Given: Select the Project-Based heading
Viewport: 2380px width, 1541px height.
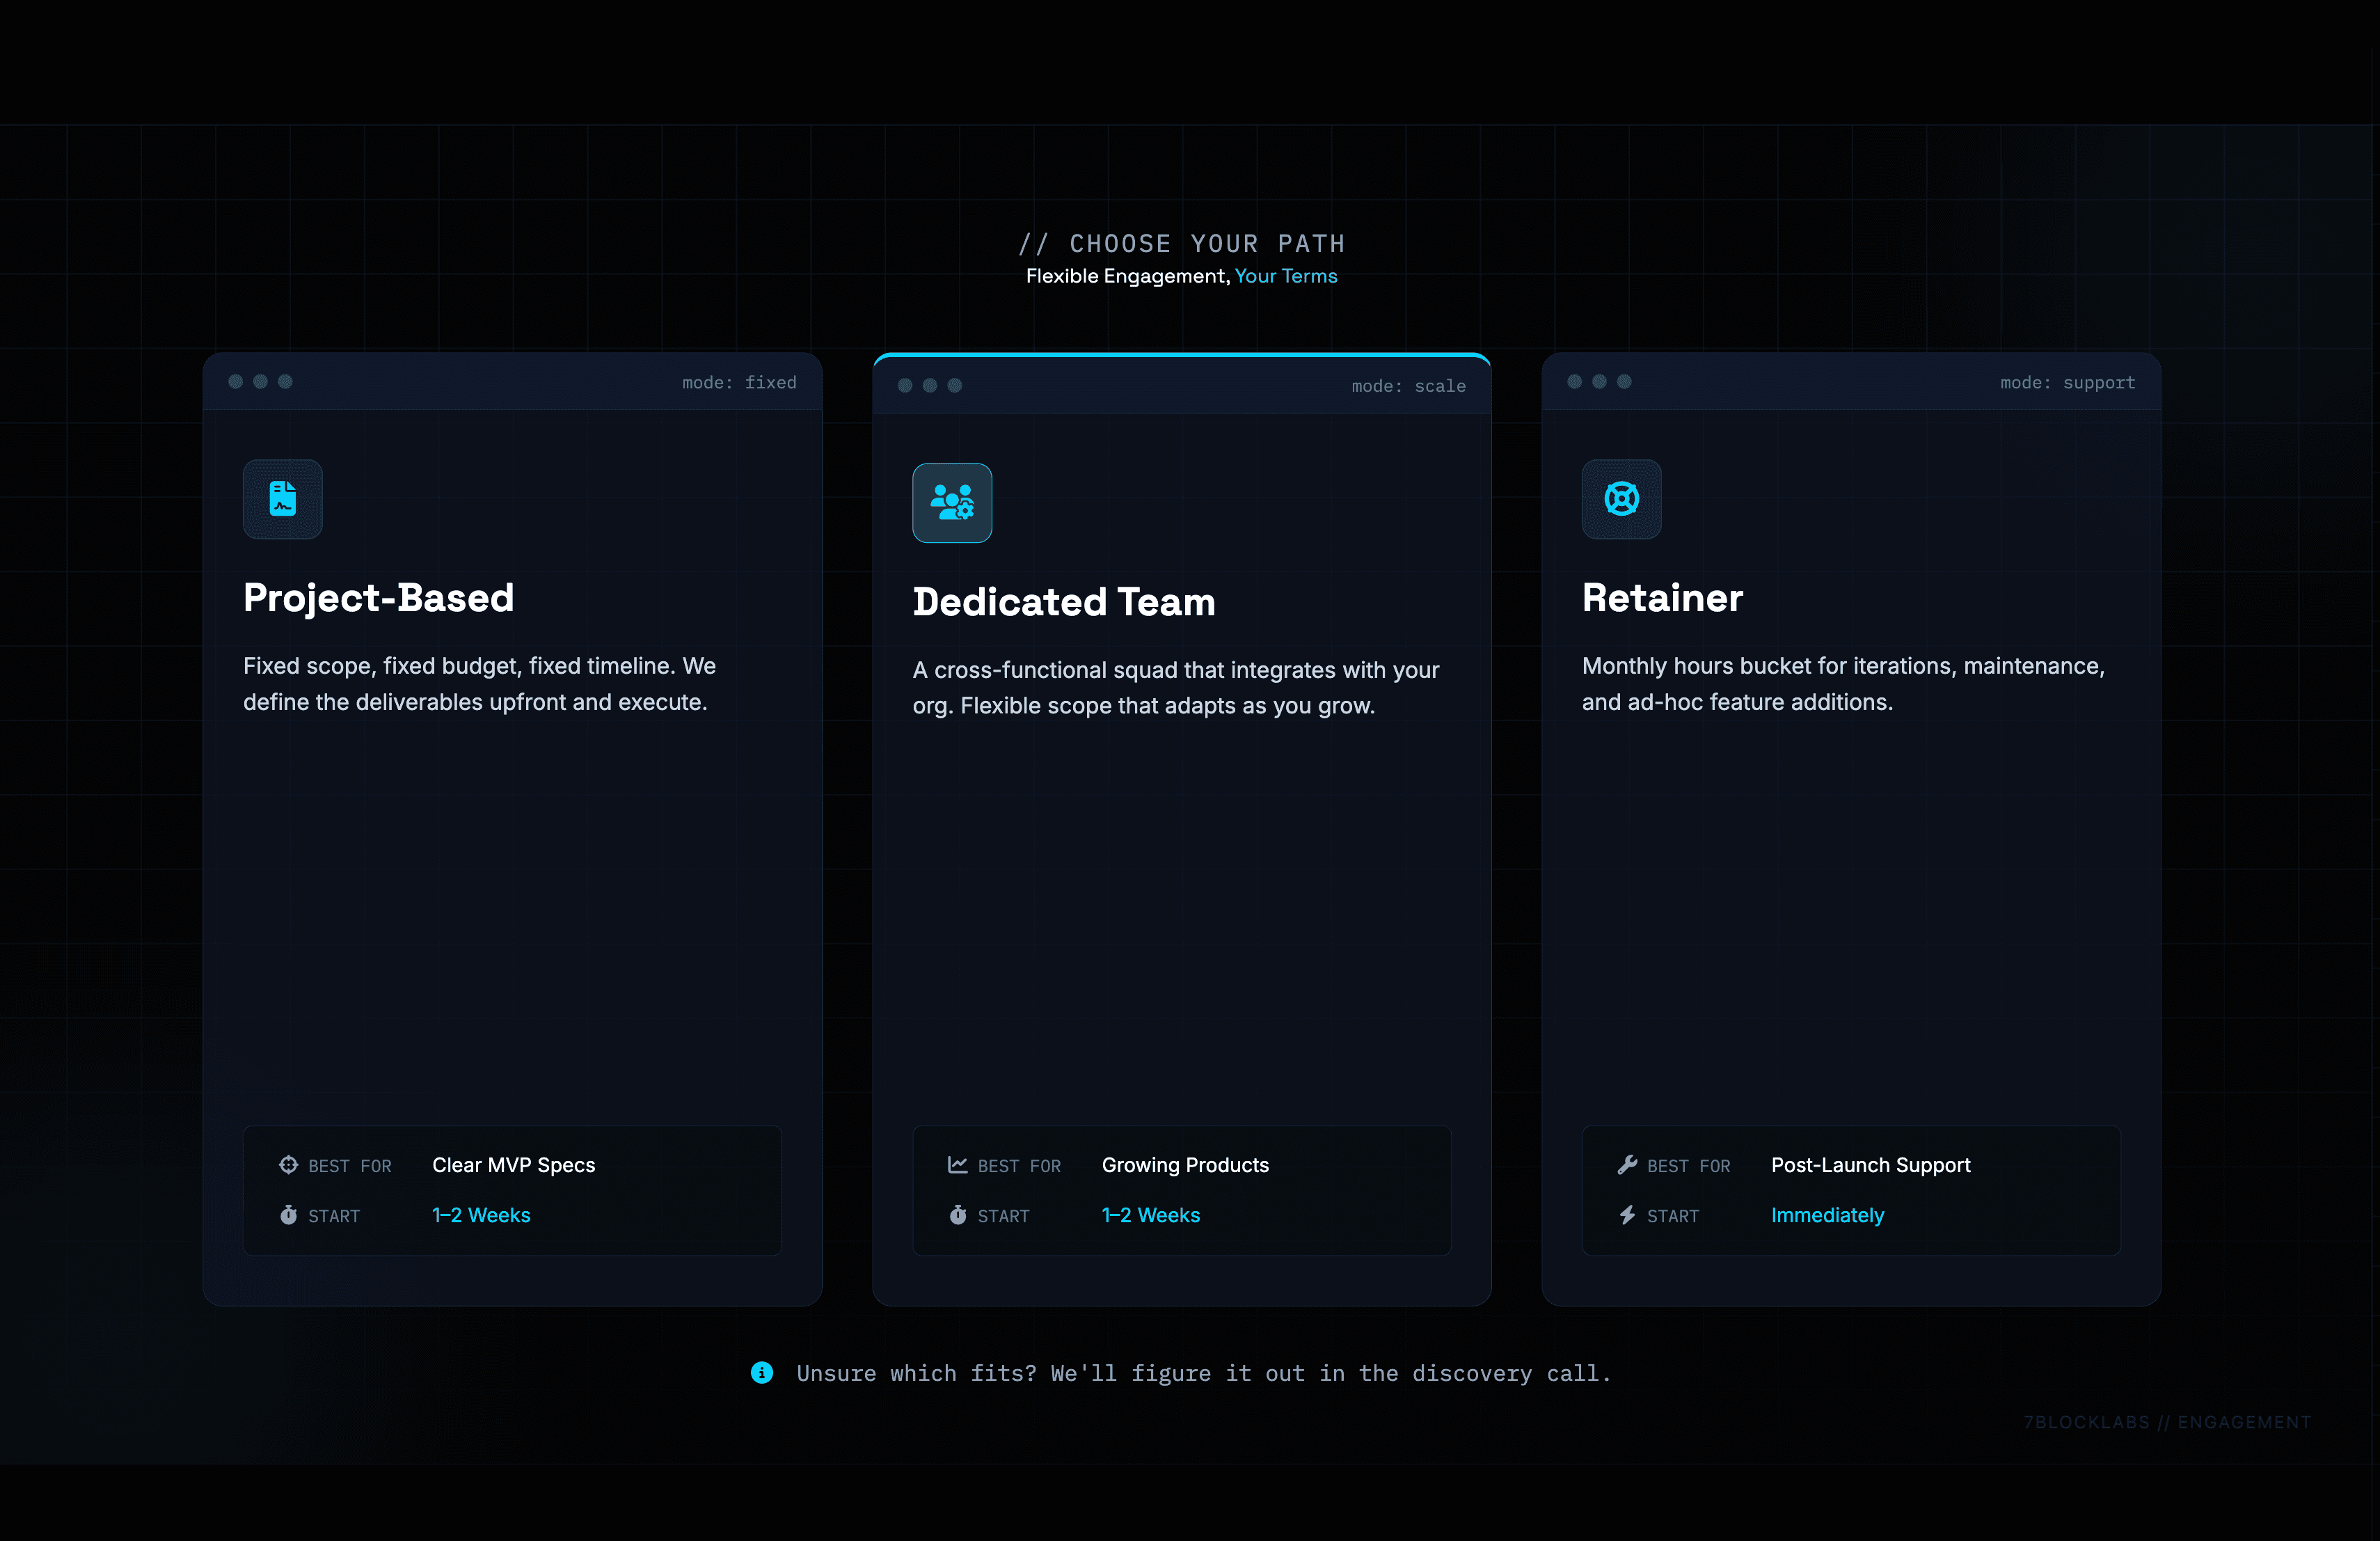Looking at the screenshot, I should click(378, 598).
